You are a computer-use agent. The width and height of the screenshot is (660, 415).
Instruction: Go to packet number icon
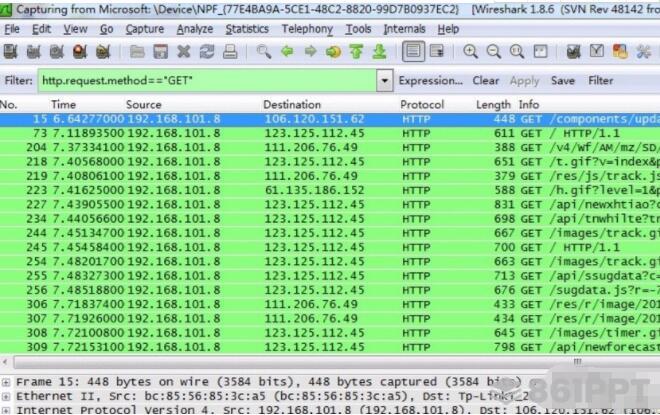tap(333, 52)
